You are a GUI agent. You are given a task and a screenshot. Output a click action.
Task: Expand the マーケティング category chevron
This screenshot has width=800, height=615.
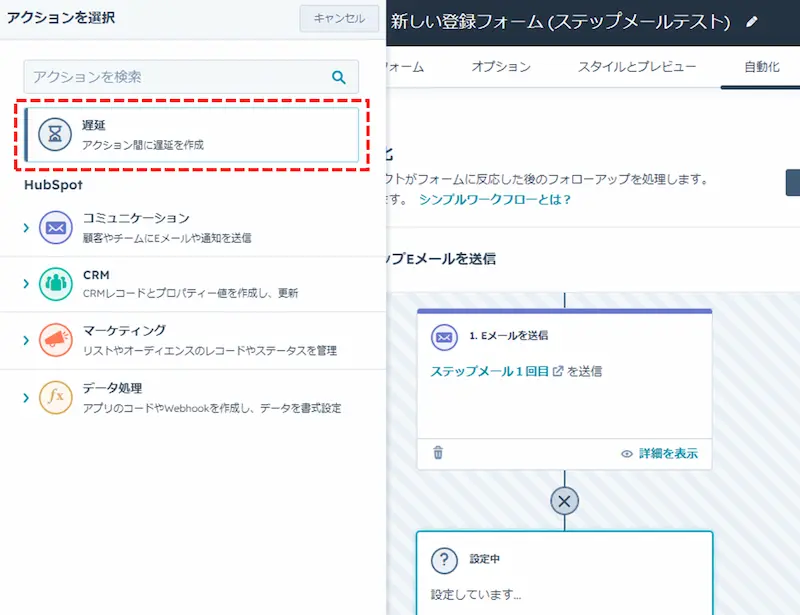pos(26,340)
